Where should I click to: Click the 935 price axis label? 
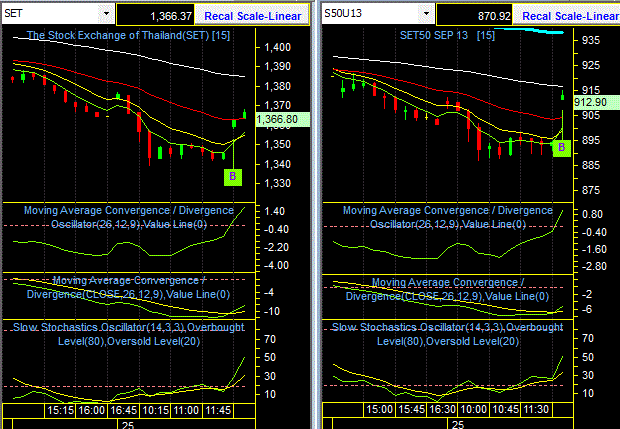[591, 40]
